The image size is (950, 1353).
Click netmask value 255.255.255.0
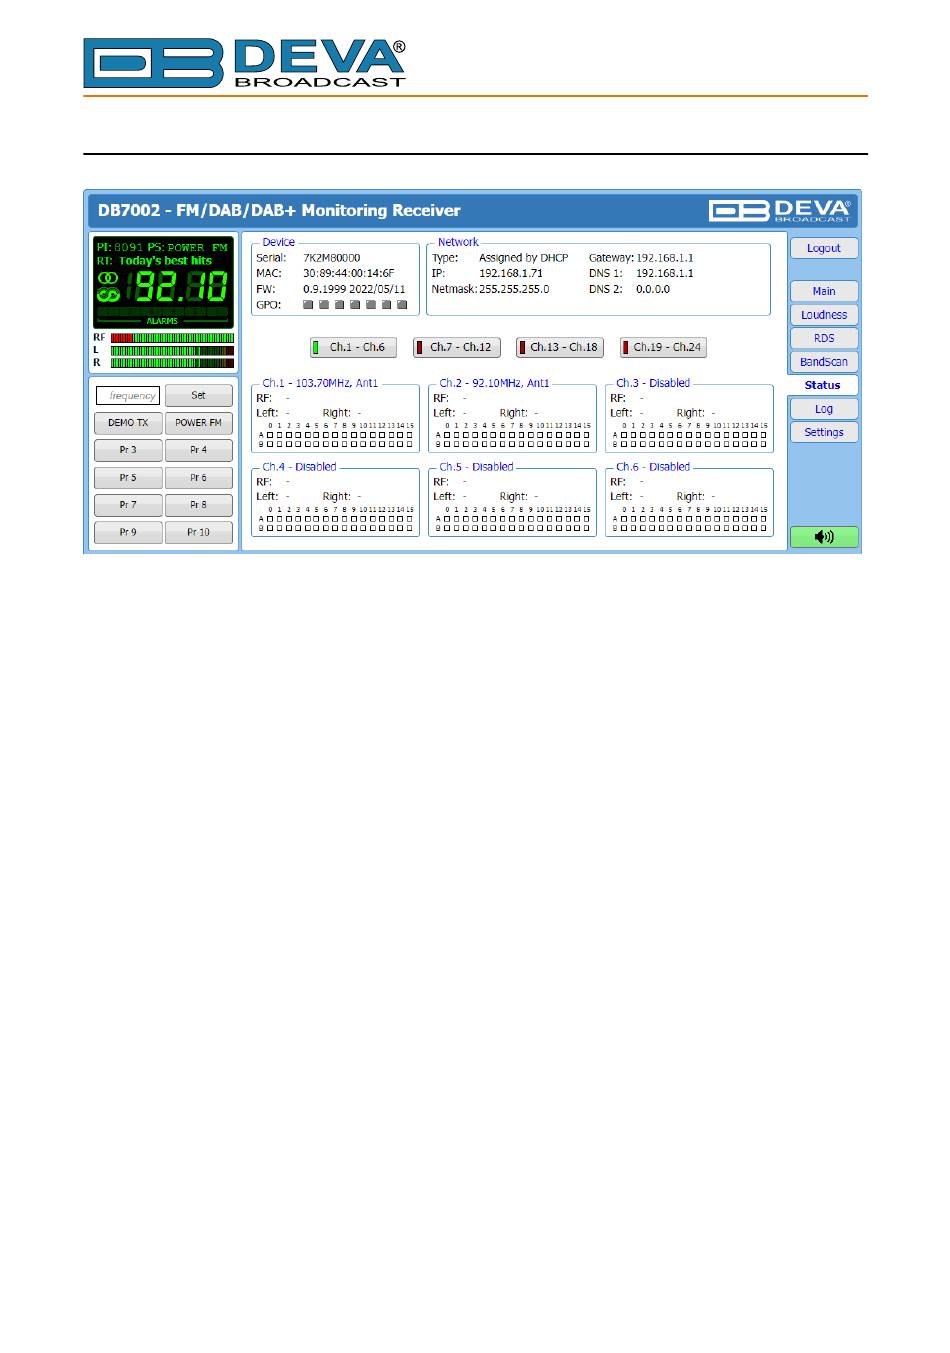click(x=514, y=289)
